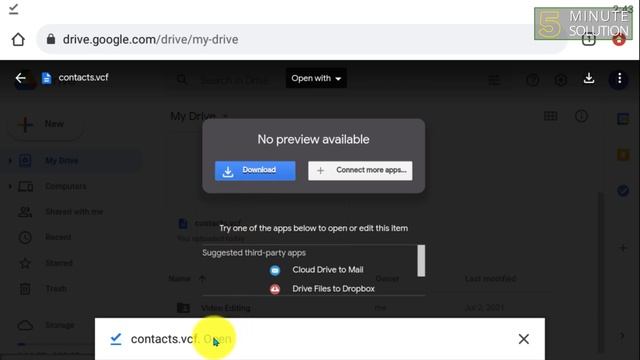Select Computers in sidebar
The height and width of the screenshot is (360, 640).
pos(65,187)
